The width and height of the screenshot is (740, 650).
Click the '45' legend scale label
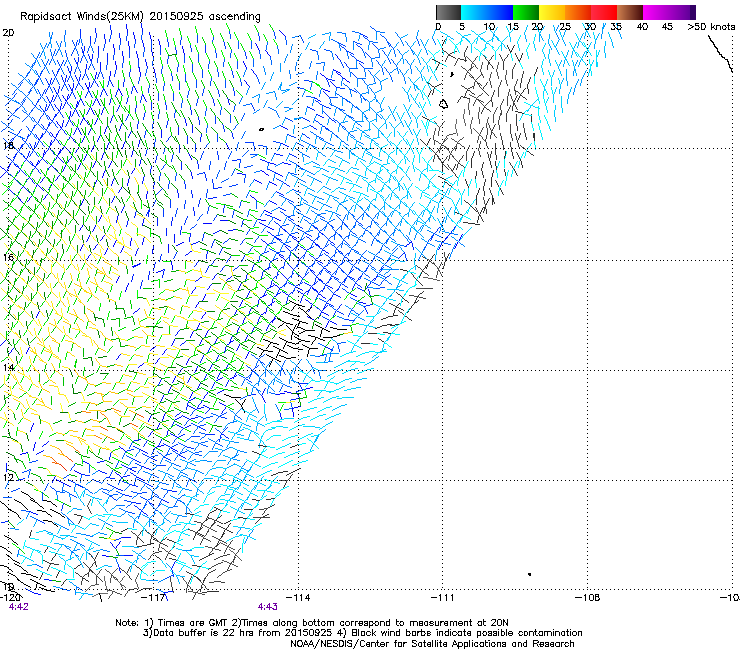point(667,27)
